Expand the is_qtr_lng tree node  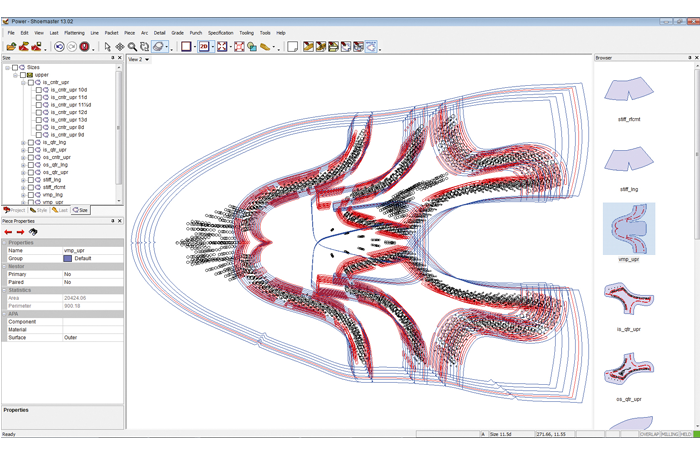23,142
